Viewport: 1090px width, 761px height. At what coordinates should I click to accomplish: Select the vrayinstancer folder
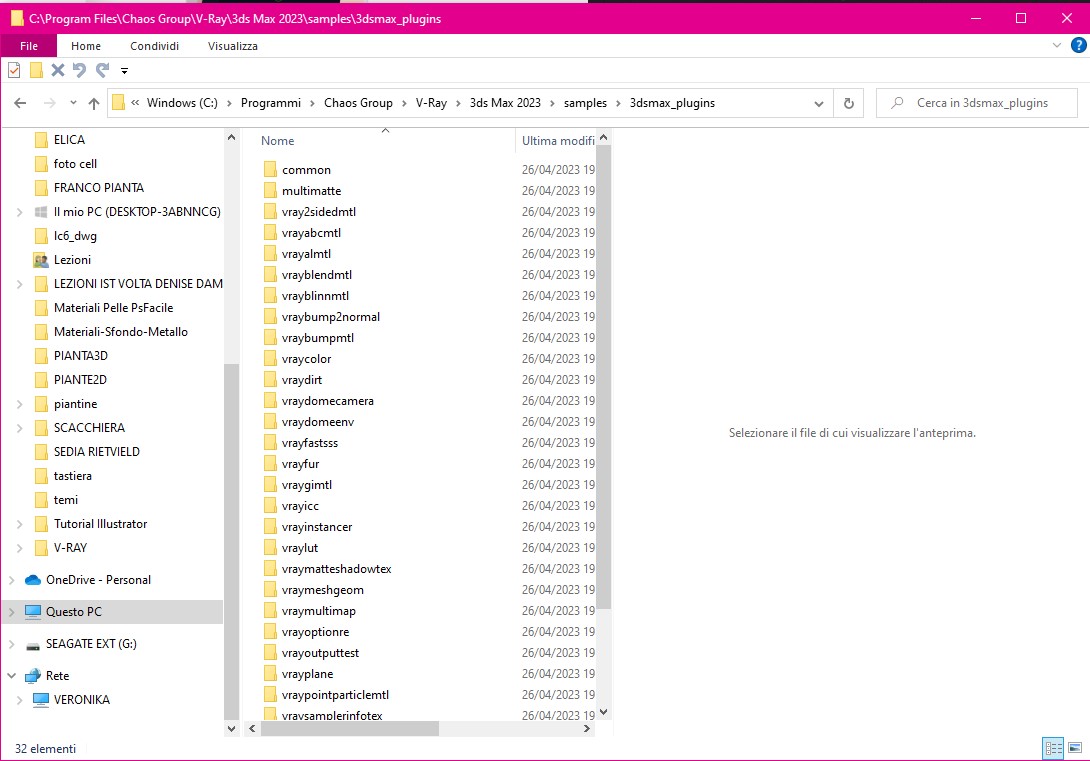coord(317,527)
